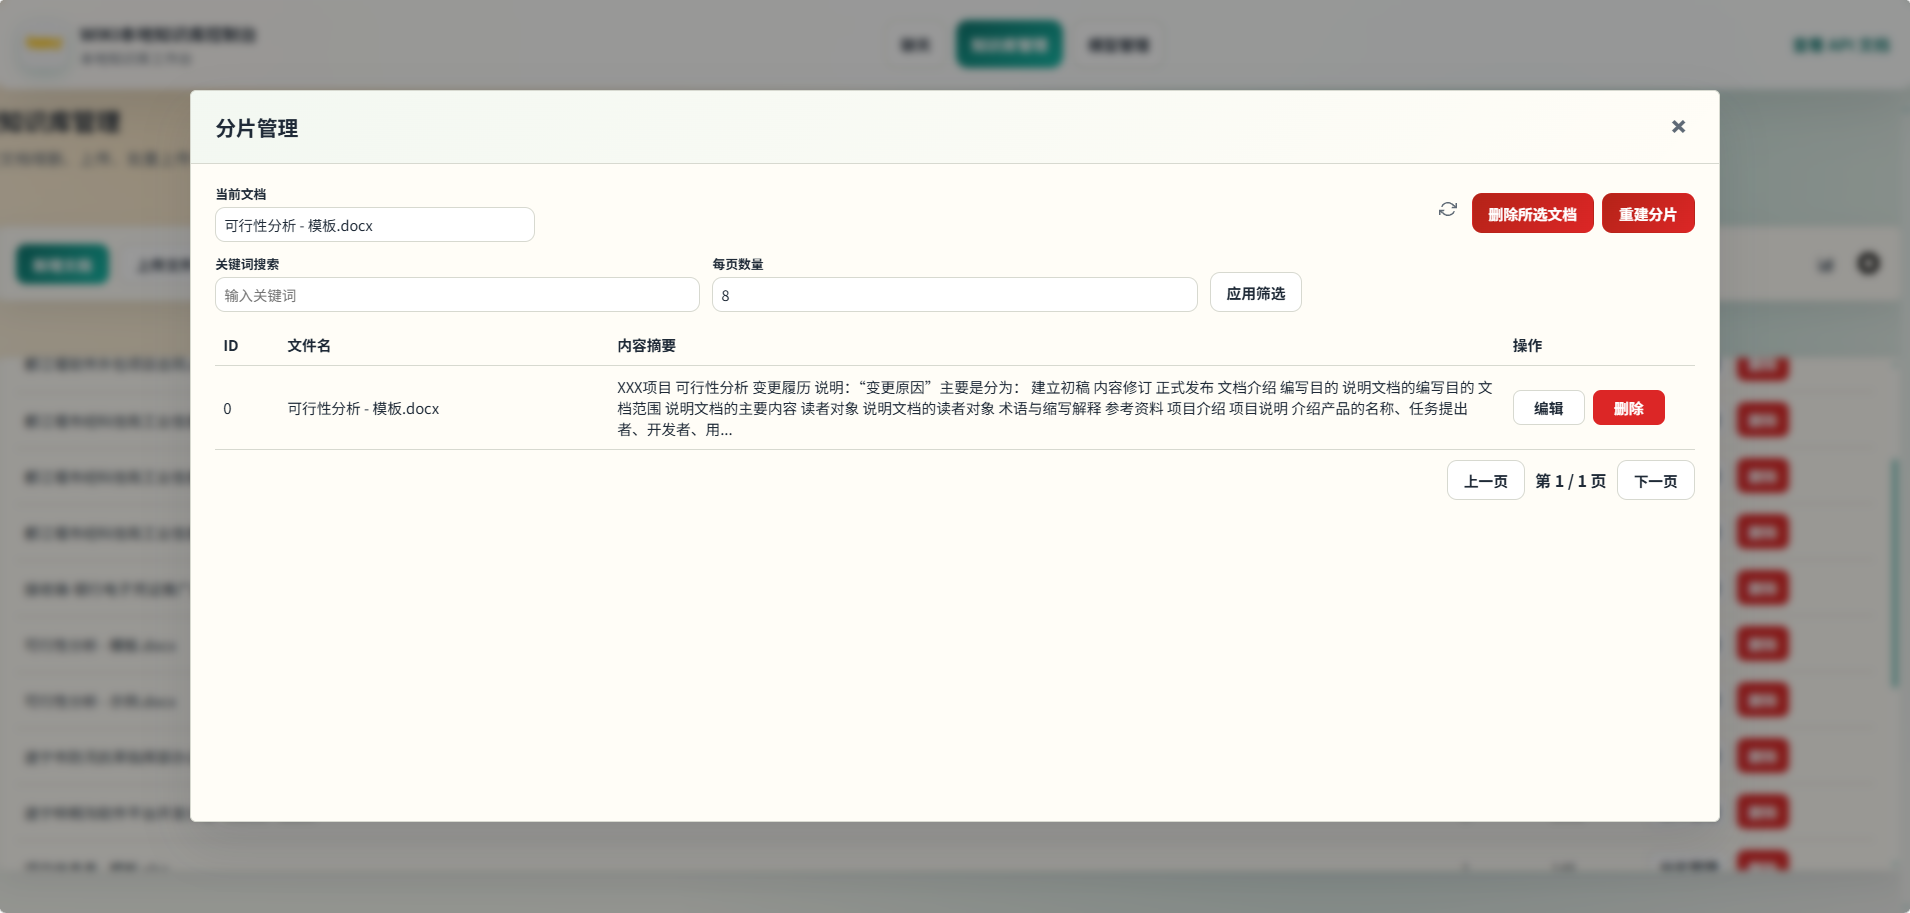1910x913 pixels.
Task: Click the 删除所选文档 red button
Action: click(1531, 213)
